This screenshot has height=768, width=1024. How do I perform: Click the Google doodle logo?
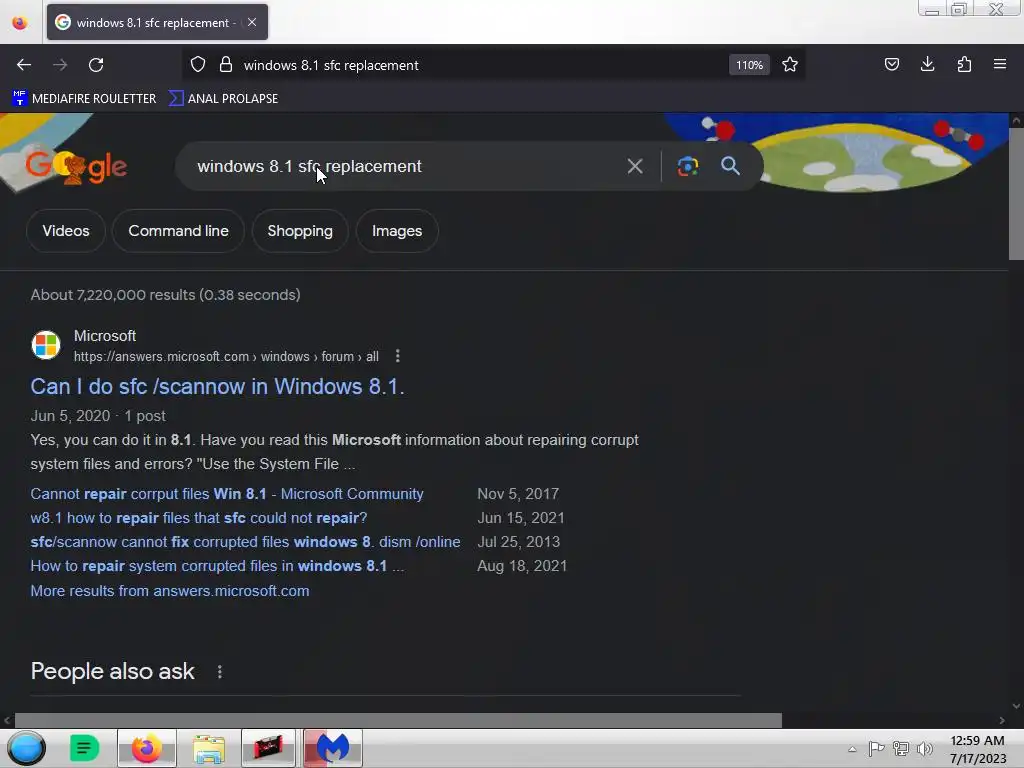click(76, 166)
